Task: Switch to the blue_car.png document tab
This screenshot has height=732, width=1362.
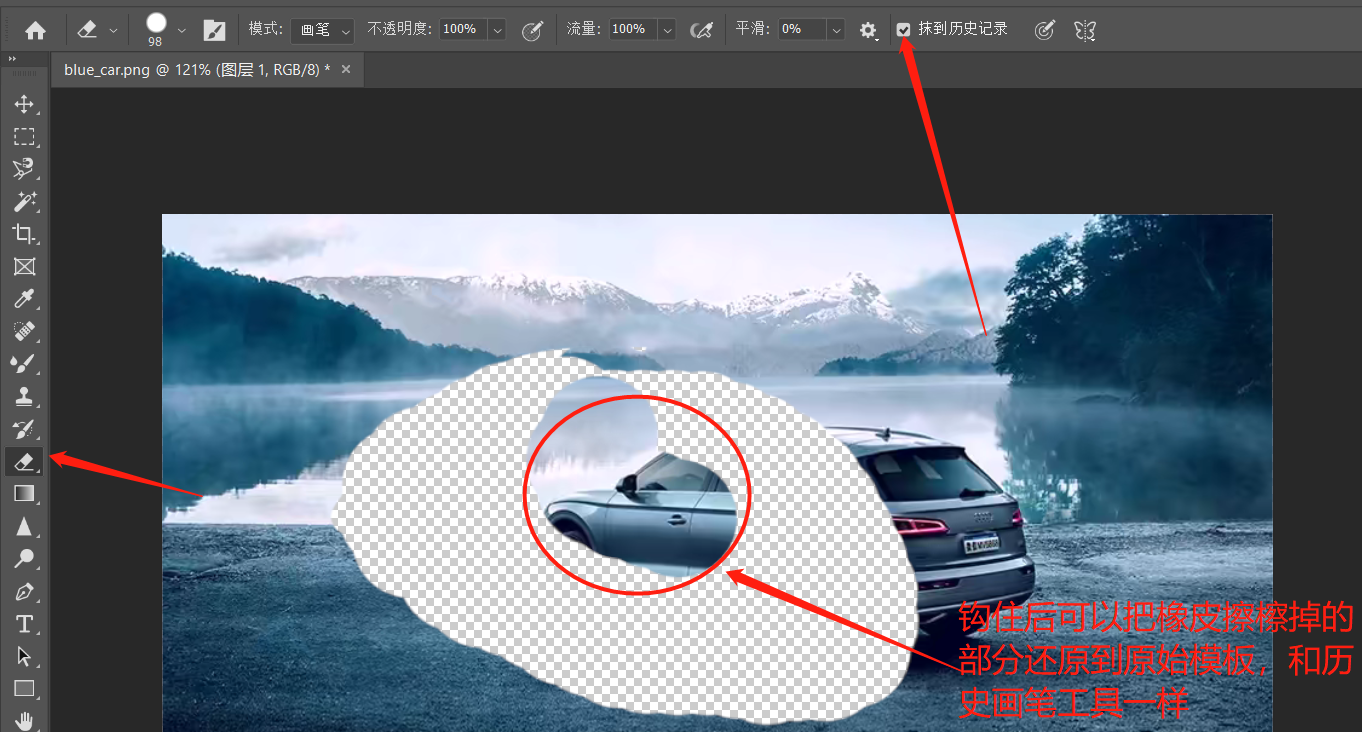Action: (x=197, y=70)
